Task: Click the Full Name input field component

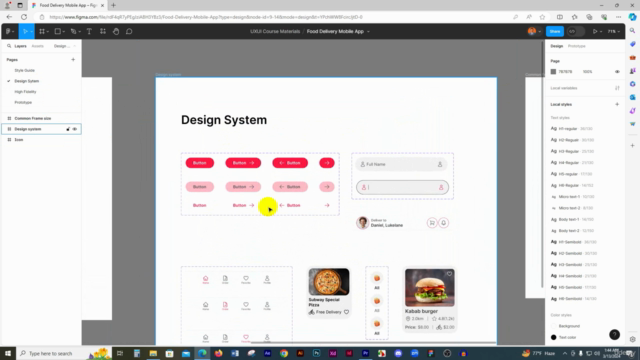Action: pyautogui.click(x=402, y=164)
